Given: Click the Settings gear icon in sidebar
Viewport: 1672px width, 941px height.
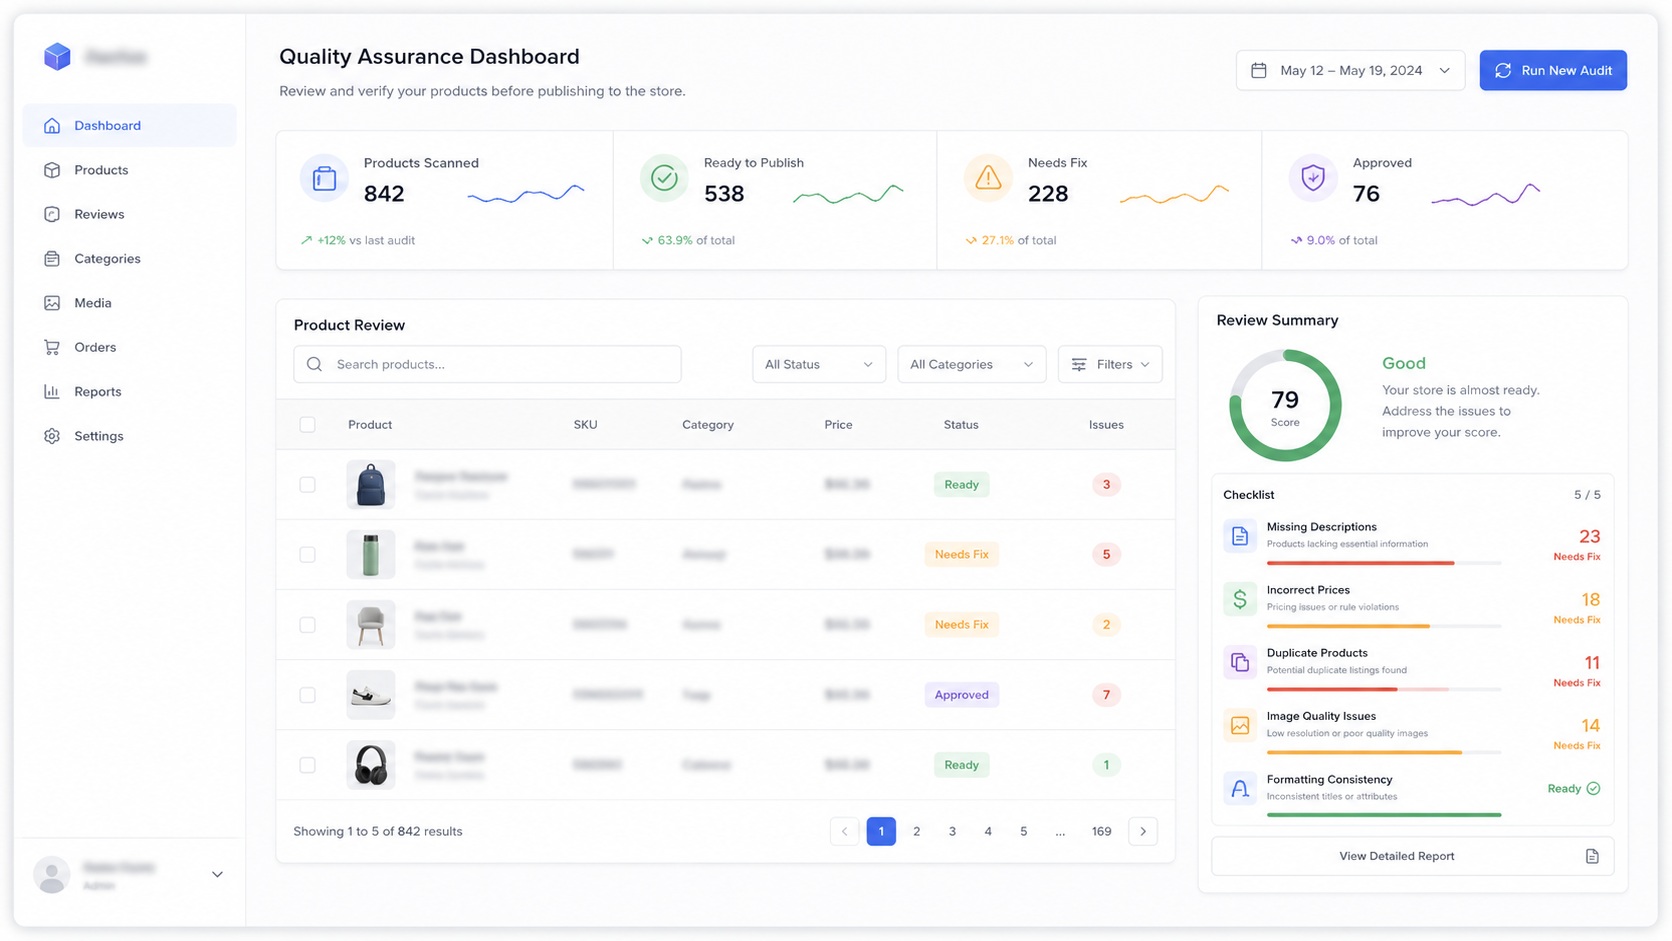Looking at the screenshot, I should pos(52,436).
